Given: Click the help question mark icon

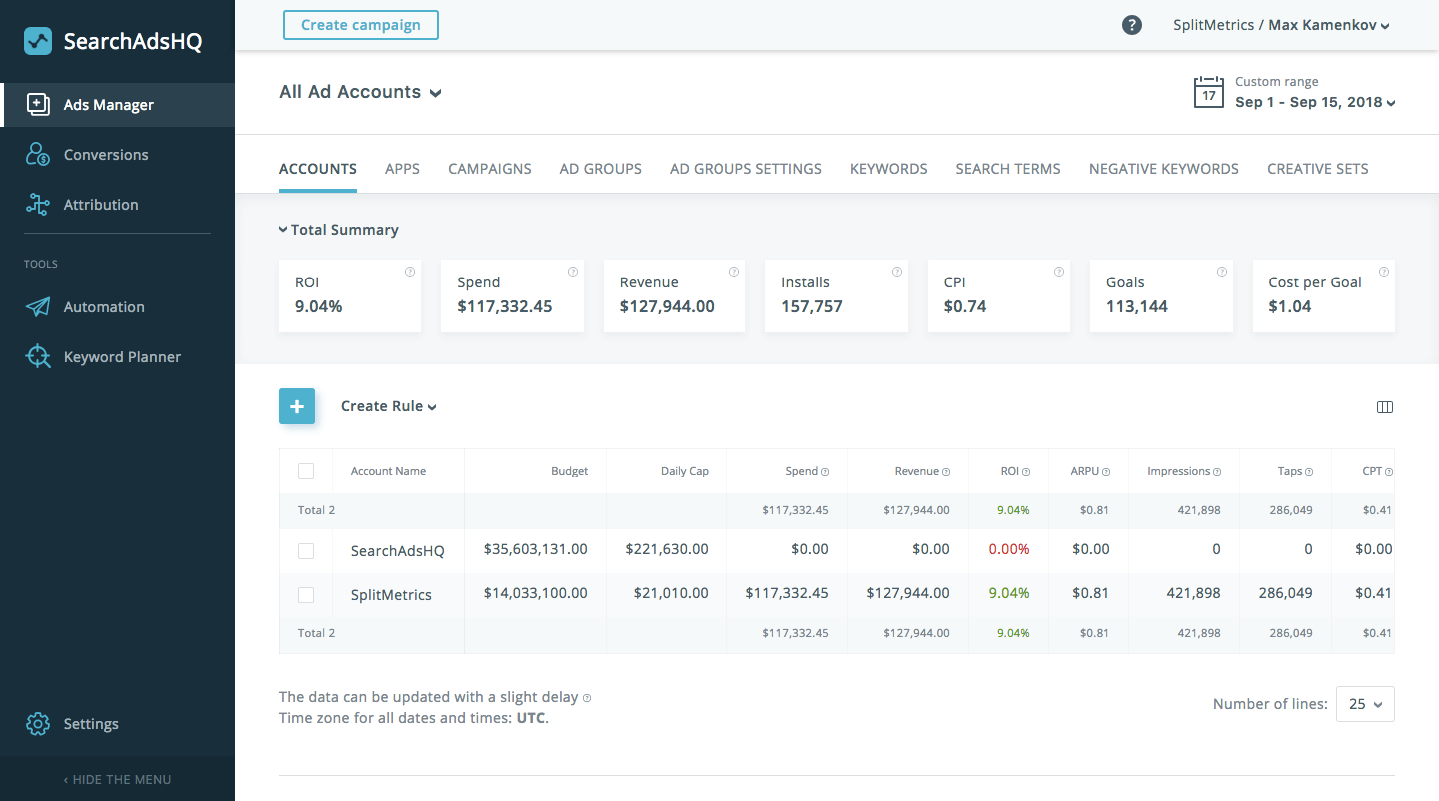Looking at the screenshot, I should tap(1132, 25).
